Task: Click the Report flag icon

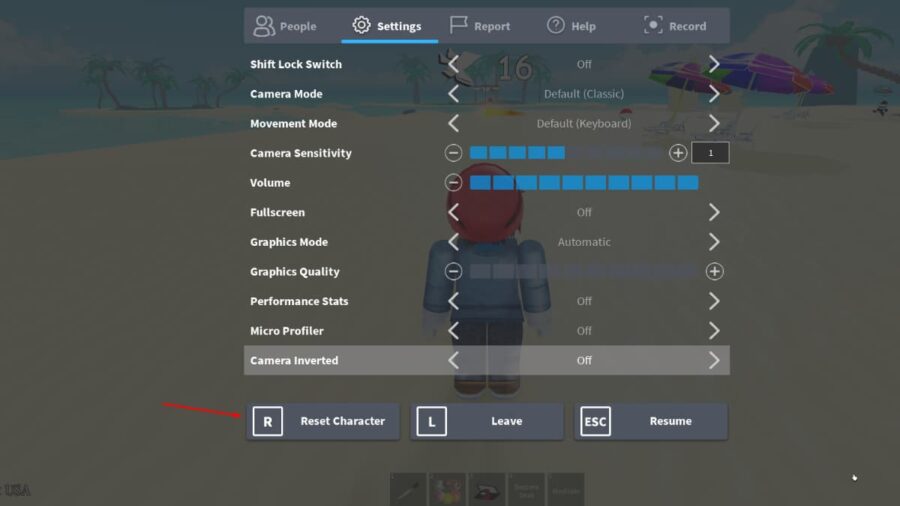Action: tap(458, 25)
